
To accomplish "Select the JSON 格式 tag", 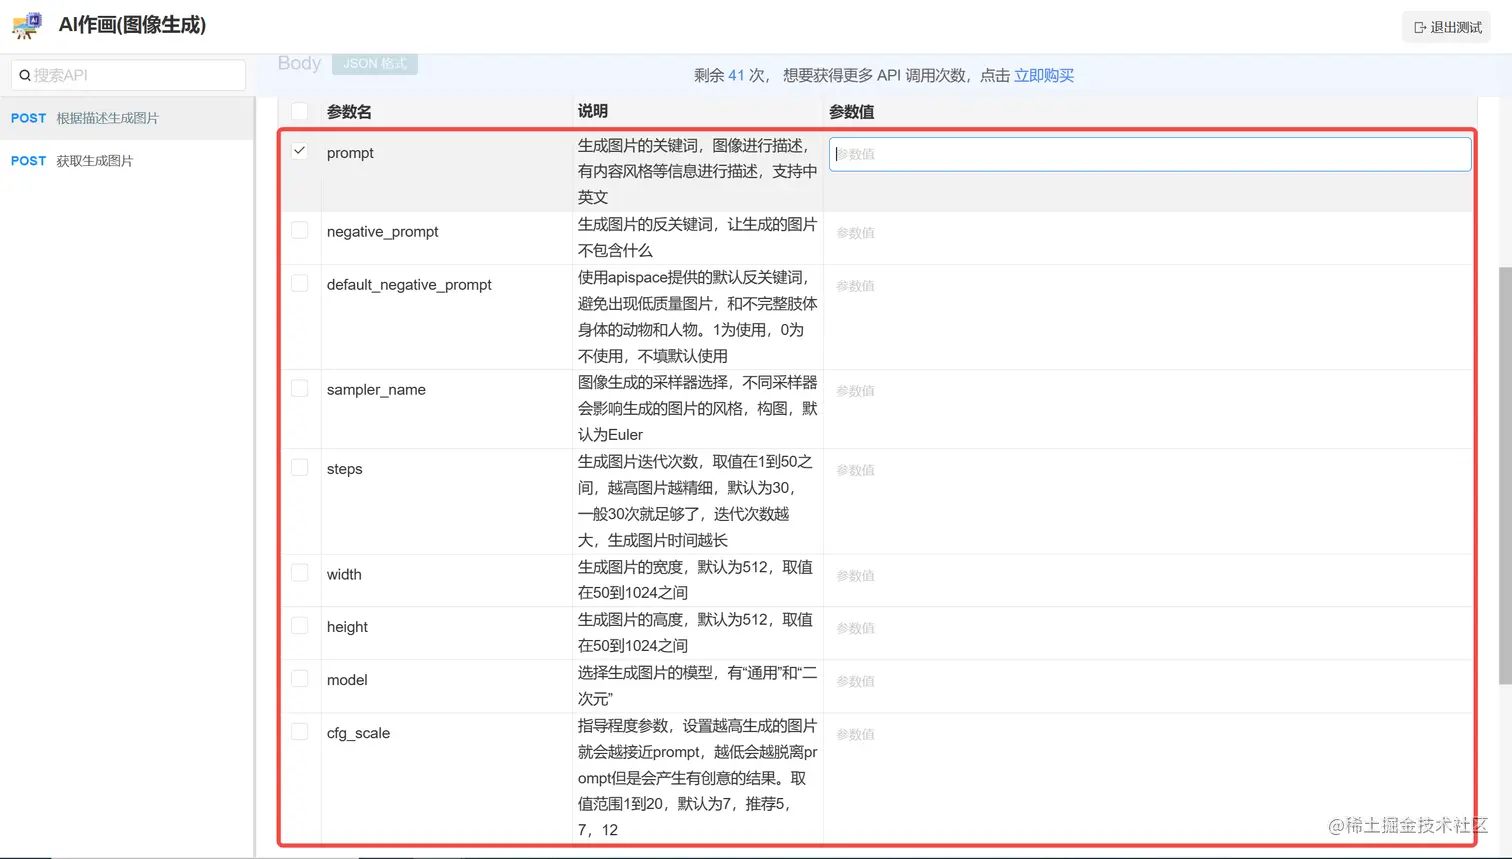I will 375,63.
